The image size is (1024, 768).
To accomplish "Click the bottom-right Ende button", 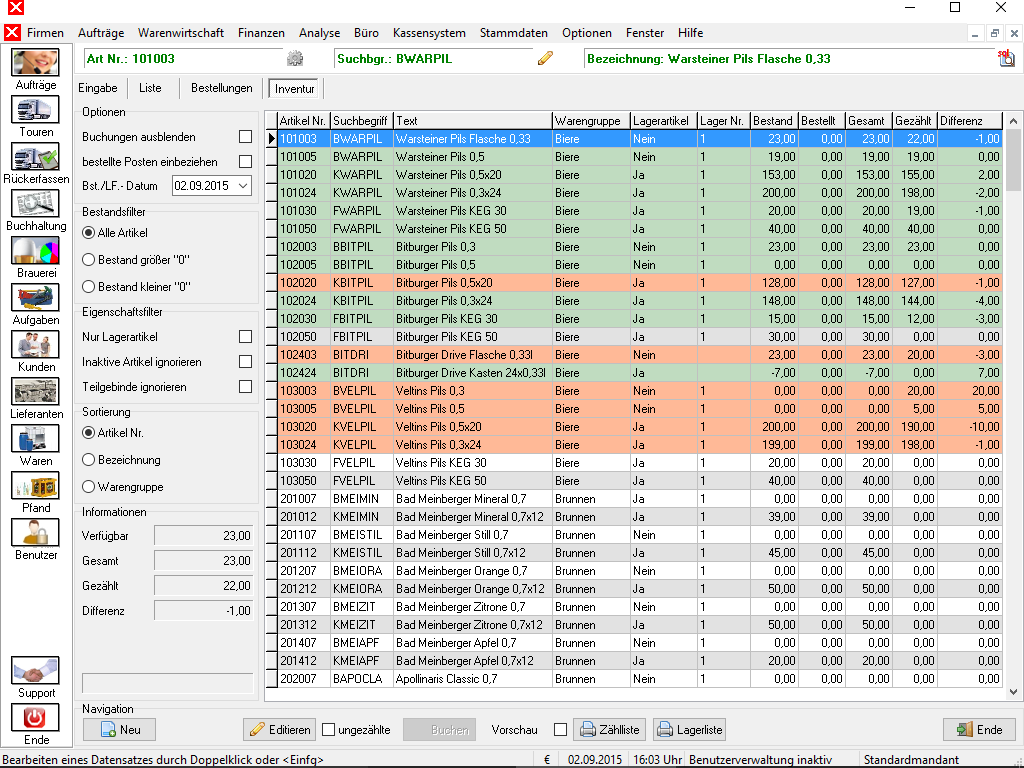I will (980, 729).
